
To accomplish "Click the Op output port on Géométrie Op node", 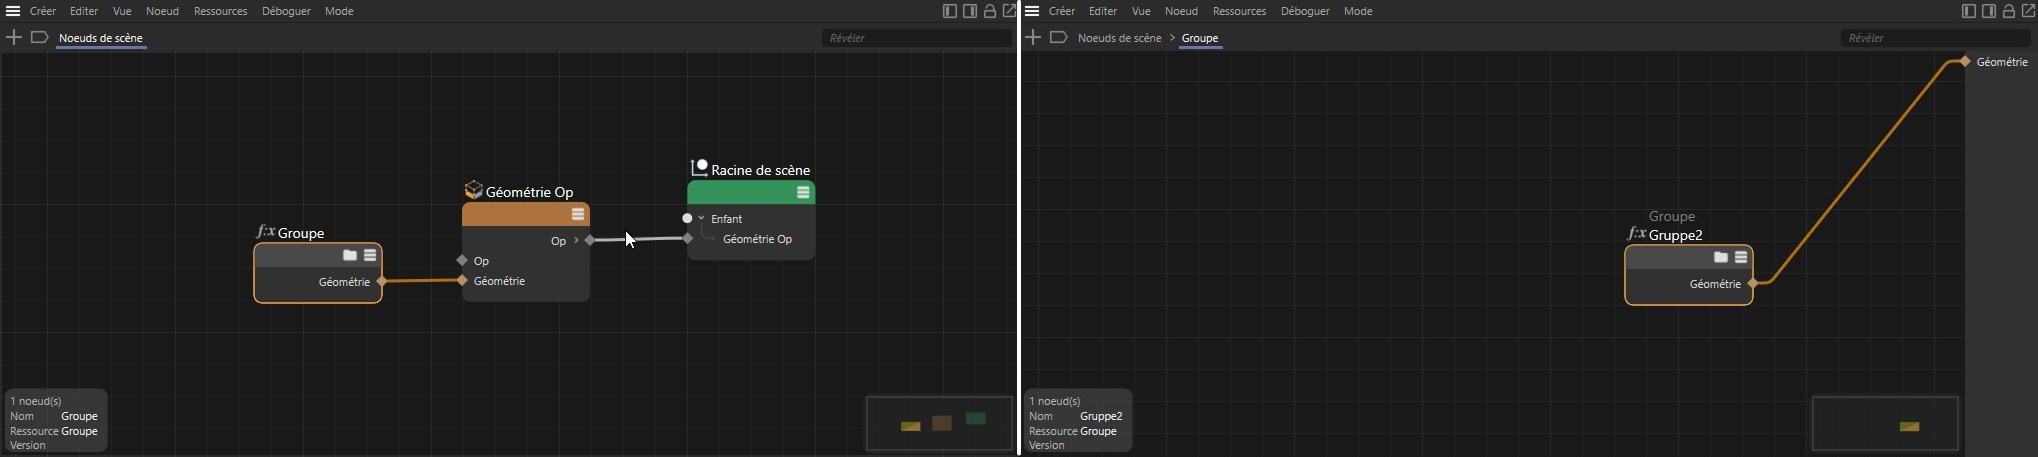I will click(x=590, y=240).
